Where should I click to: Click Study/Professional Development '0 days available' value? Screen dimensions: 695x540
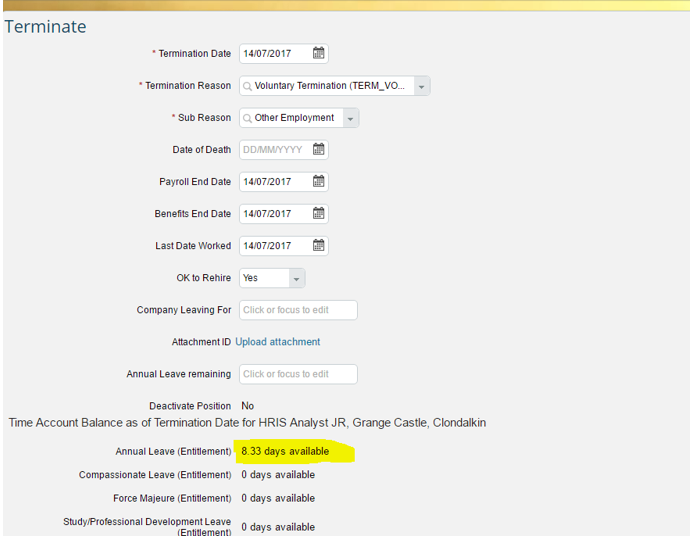click(278, 527)
